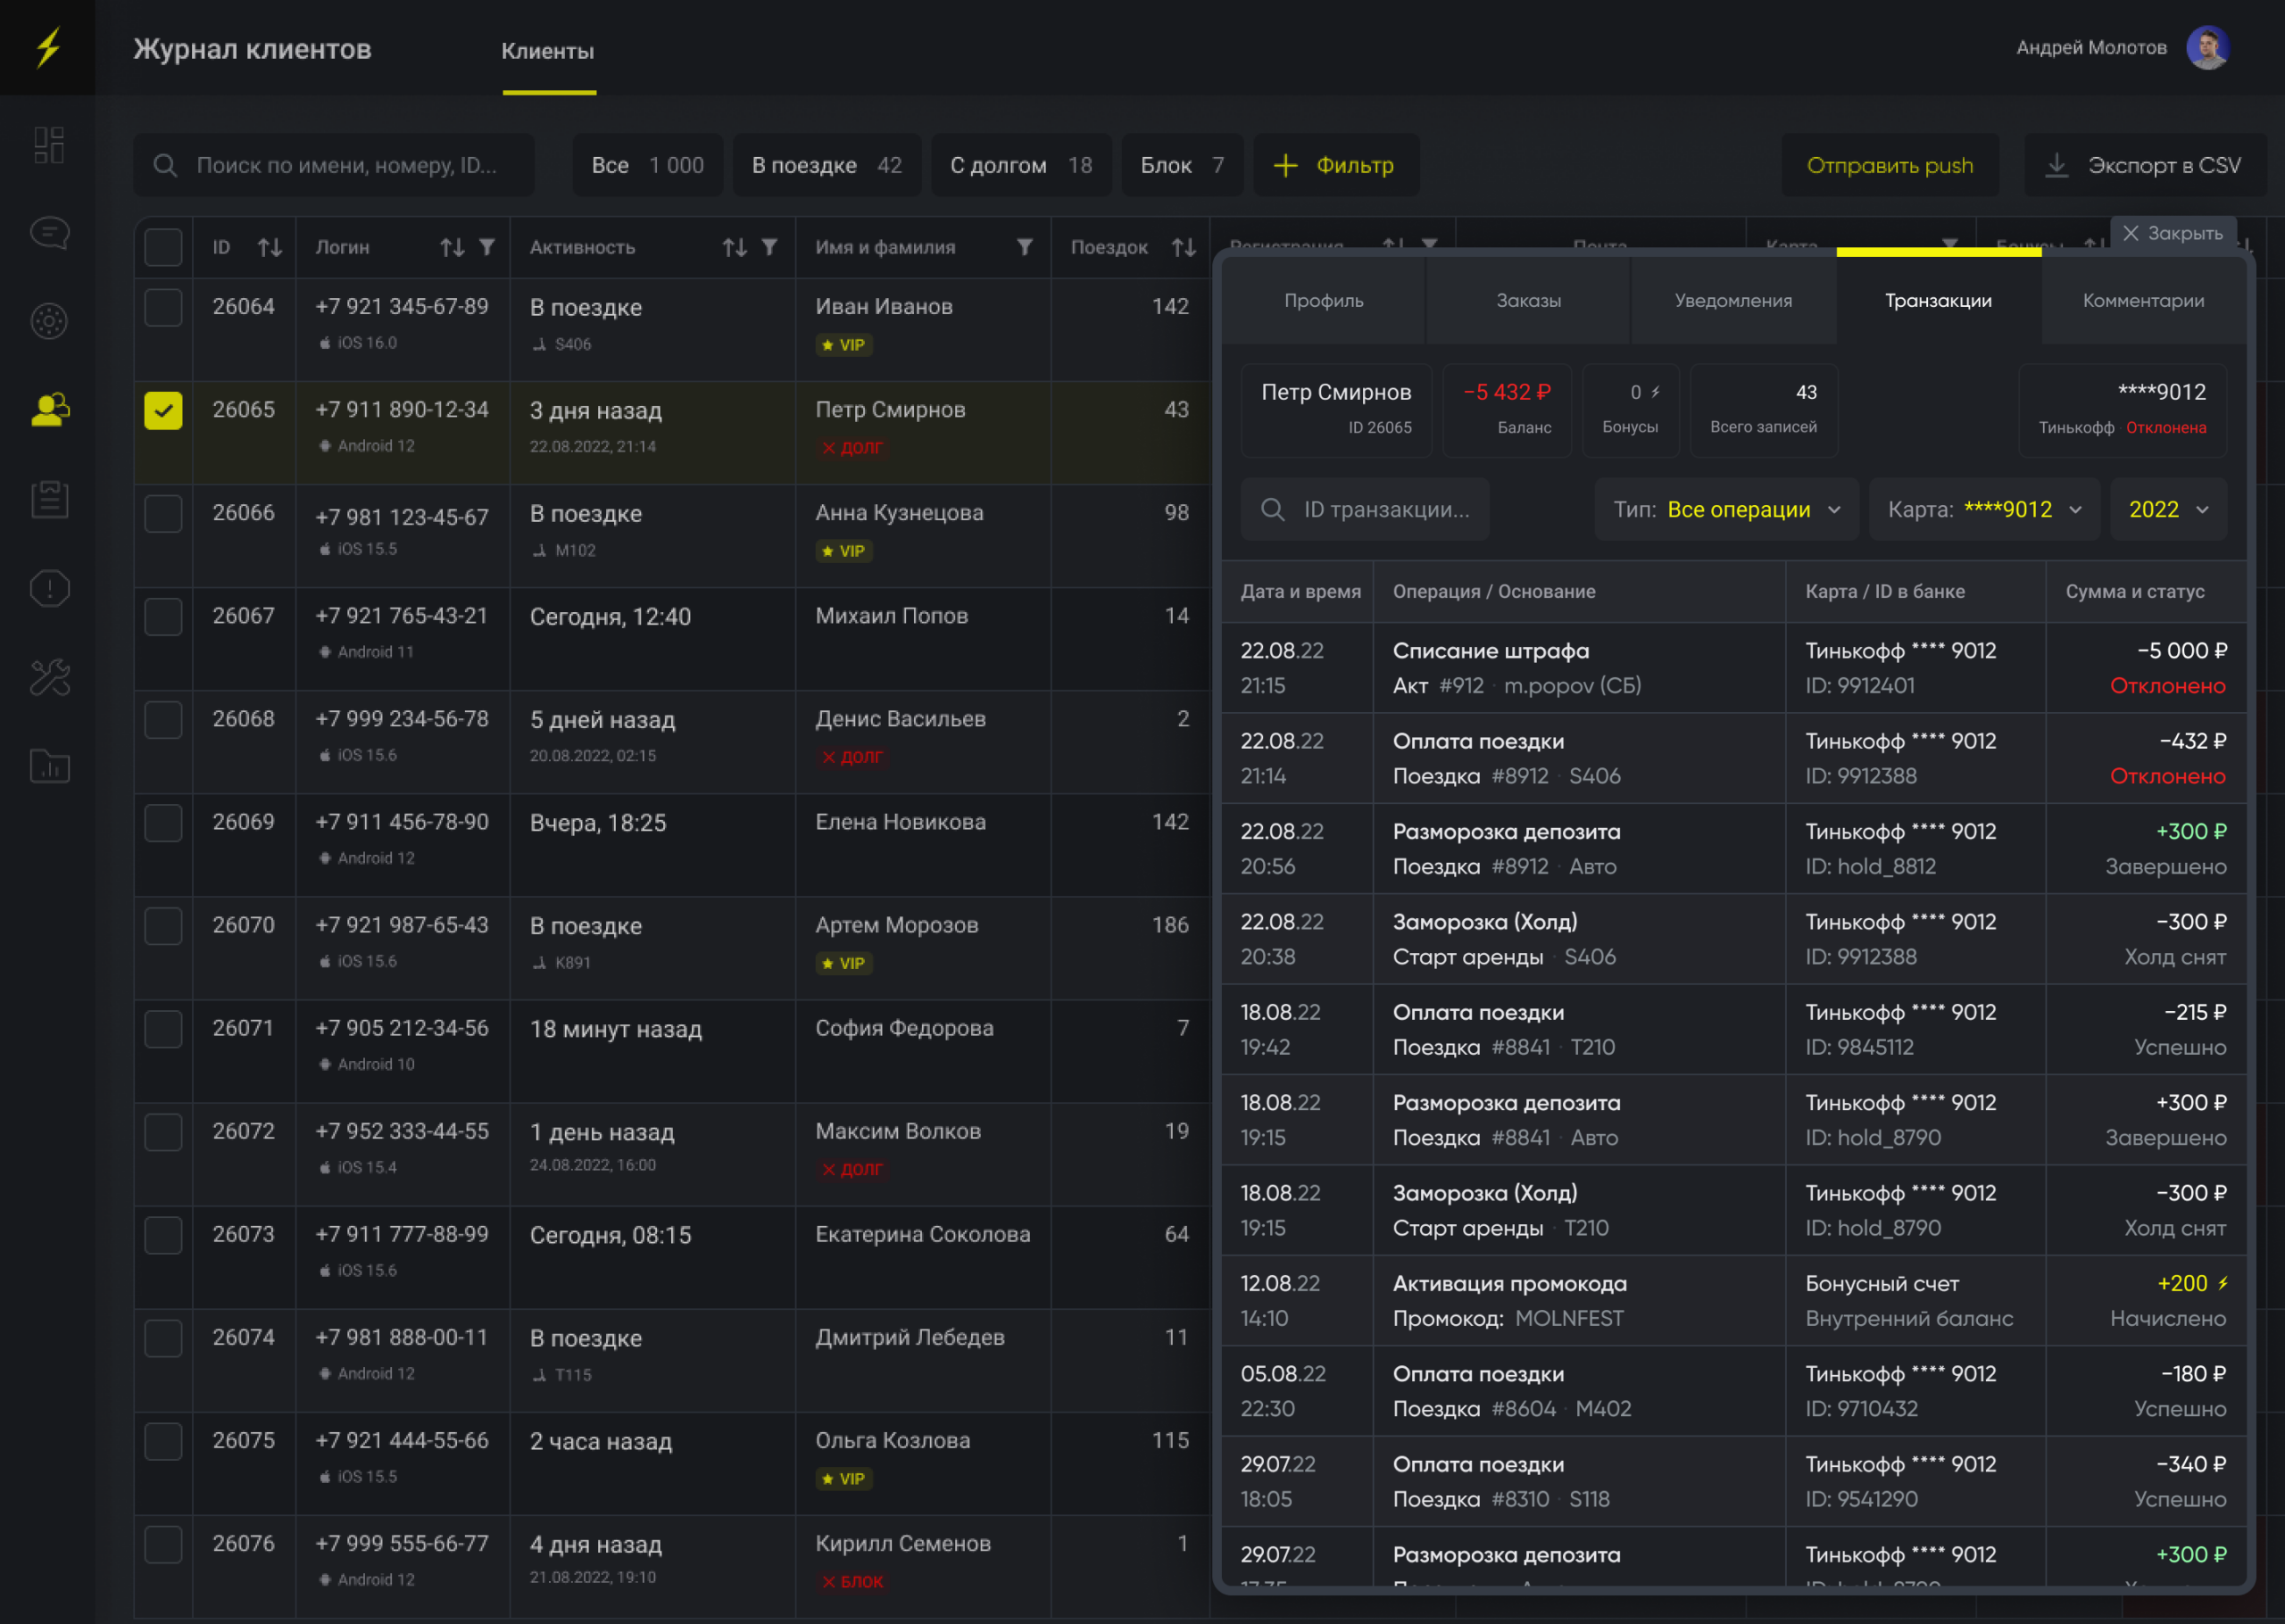Close the panel with Закрыть
Screen dimensions: 2285x1624
[x=2173, y=233]
